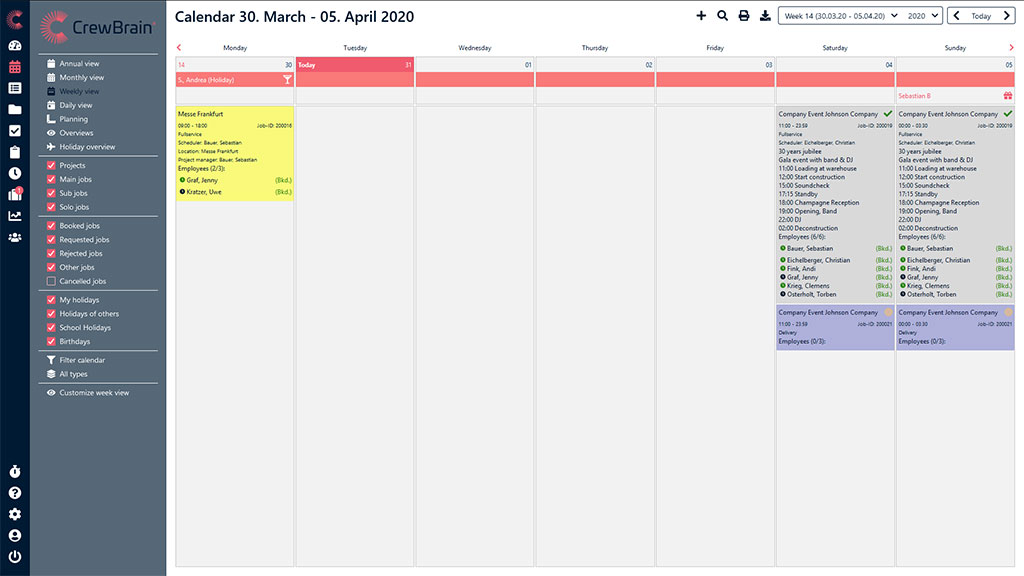Image resolution: width=1024 pixels, height=576 pixels.
Task: Download the calendar via download icon
Action: click(x=765, y=16)
